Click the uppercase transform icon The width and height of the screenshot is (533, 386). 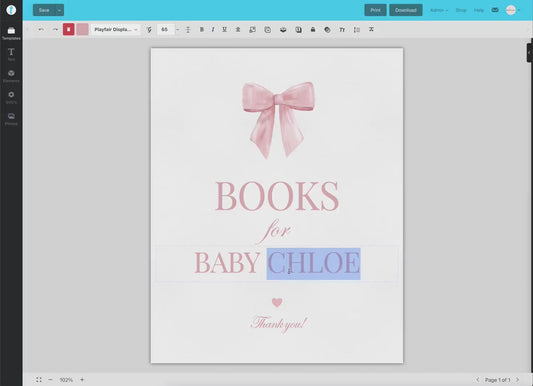point(238,30)
